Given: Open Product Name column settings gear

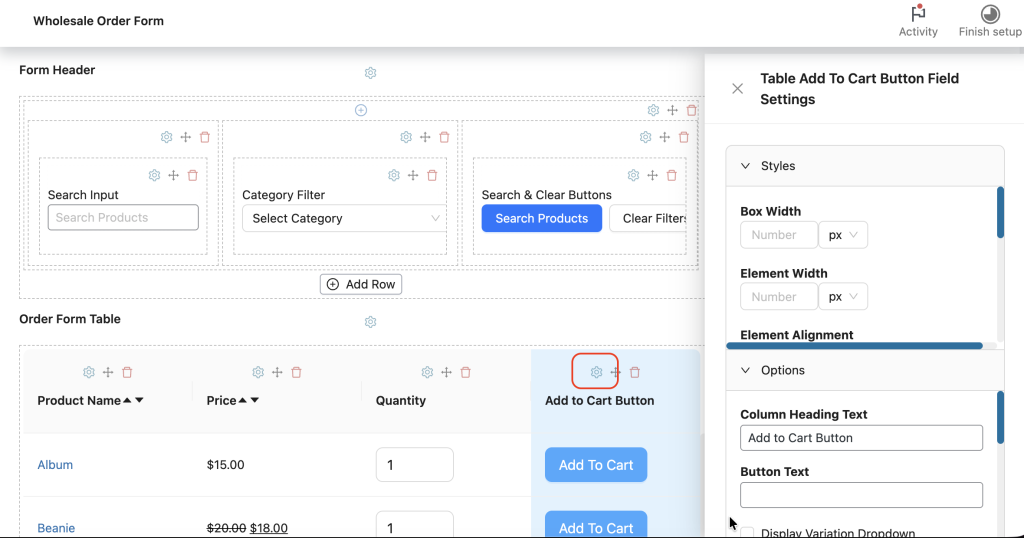Looking at the screenshot, I should point(89,372).
